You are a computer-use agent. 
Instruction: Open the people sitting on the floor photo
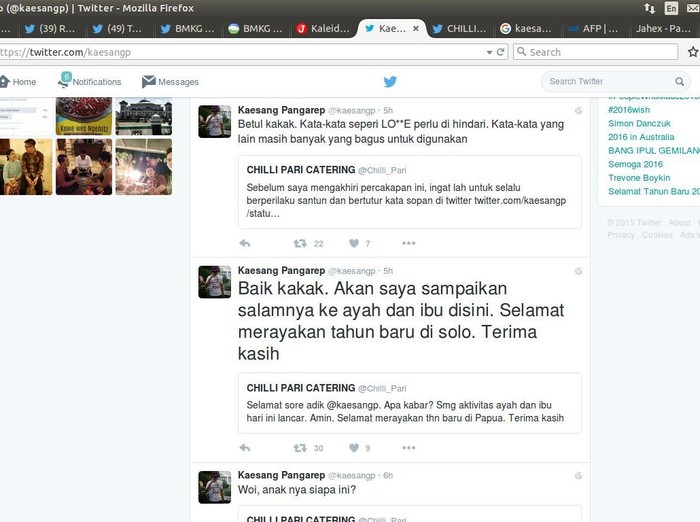pos(84,167)
